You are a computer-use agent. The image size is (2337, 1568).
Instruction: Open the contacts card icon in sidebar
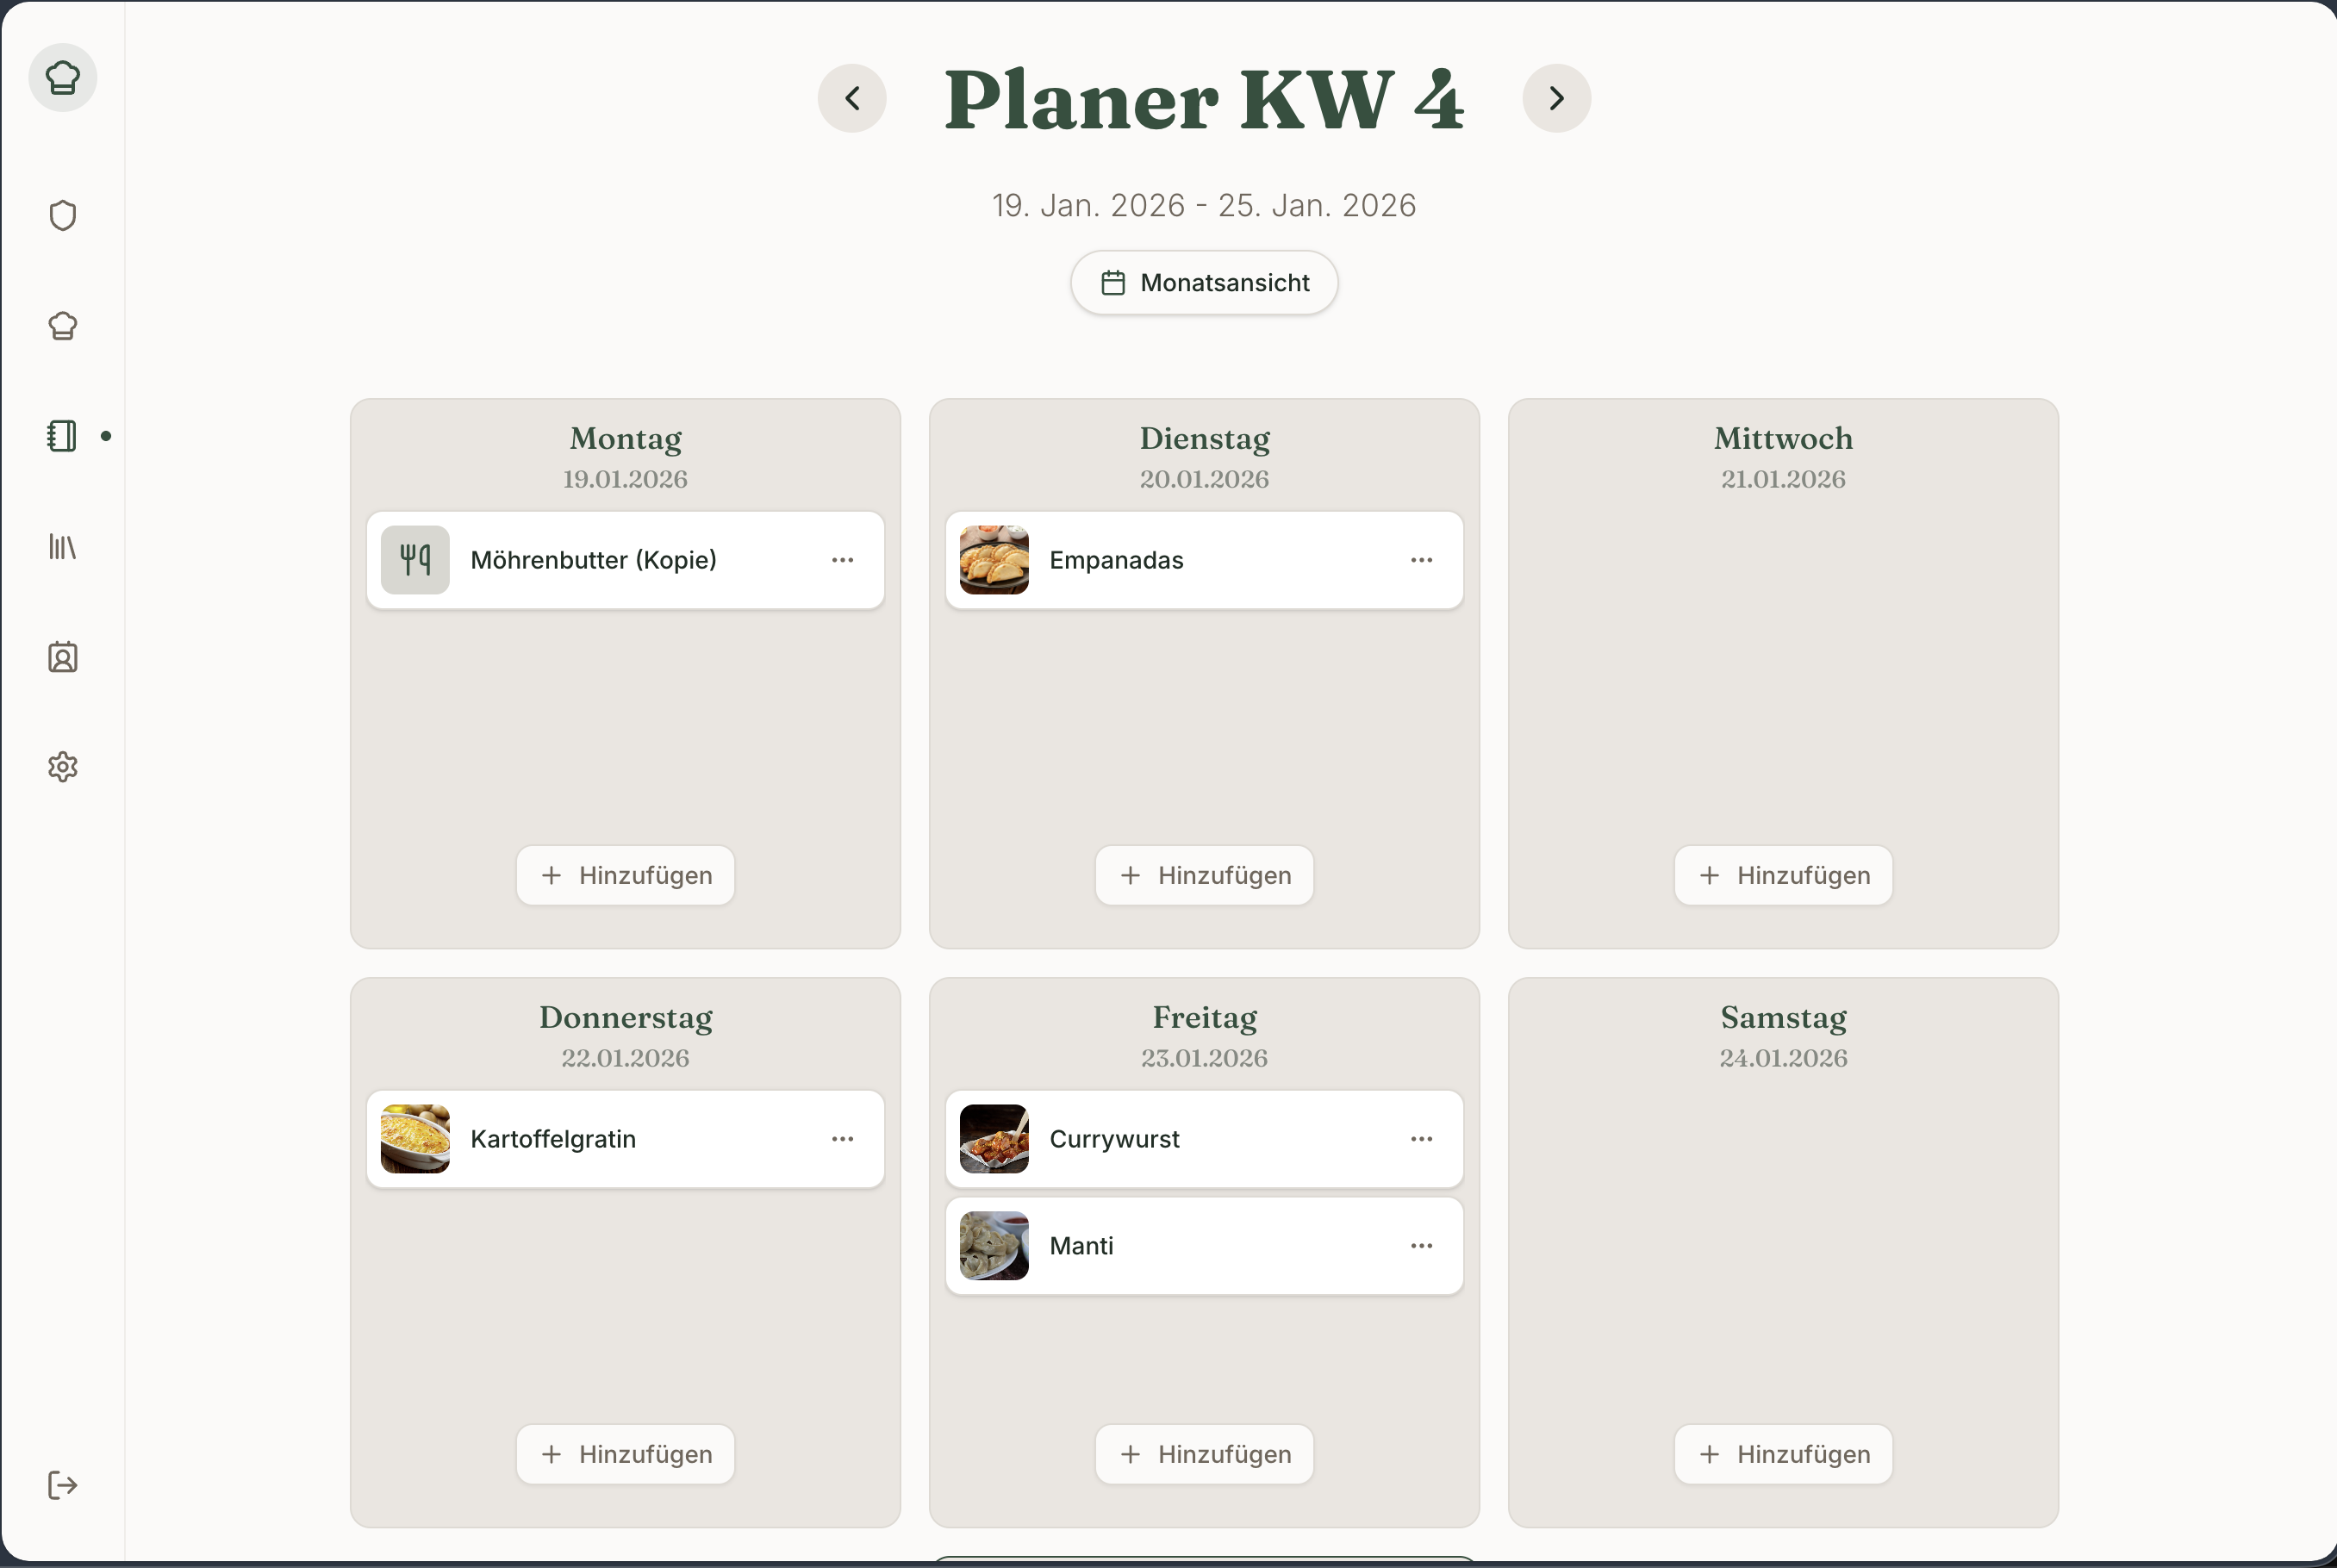[x=62, y=657]
